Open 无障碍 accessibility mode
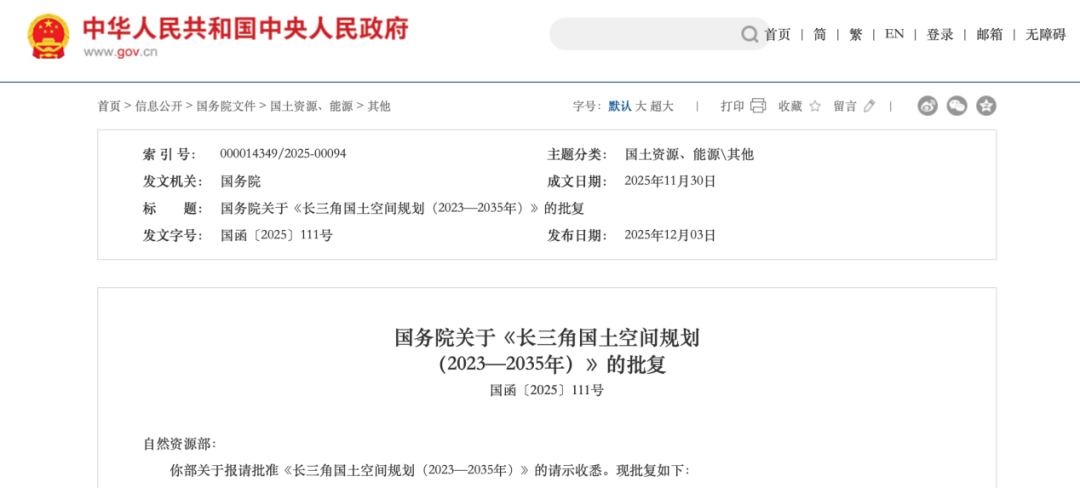This screenshot has width=1080, height=488. pos(1045,35)
